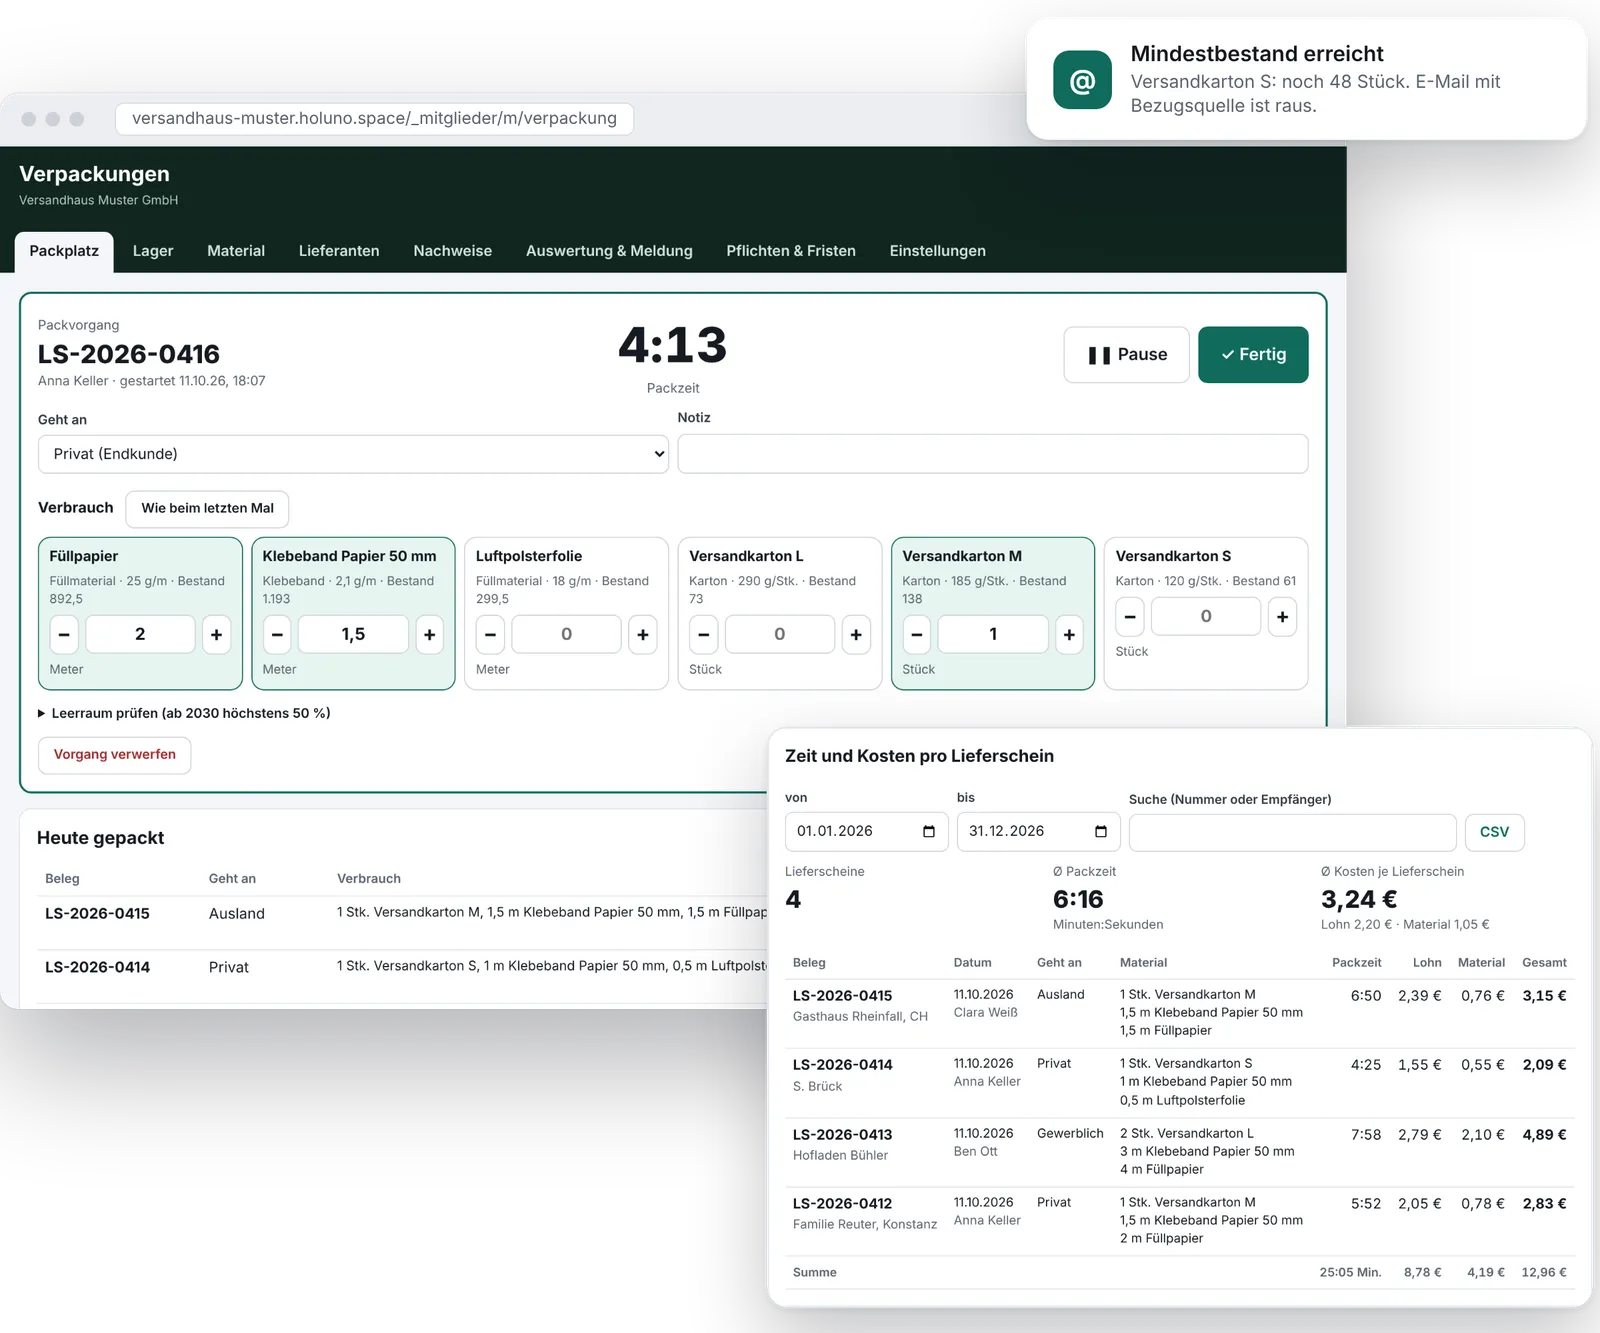Viewport: 1600px width, 1333px height.
Task: Click the Füllpapier quantity field showing 2
Action: [140, 635]
